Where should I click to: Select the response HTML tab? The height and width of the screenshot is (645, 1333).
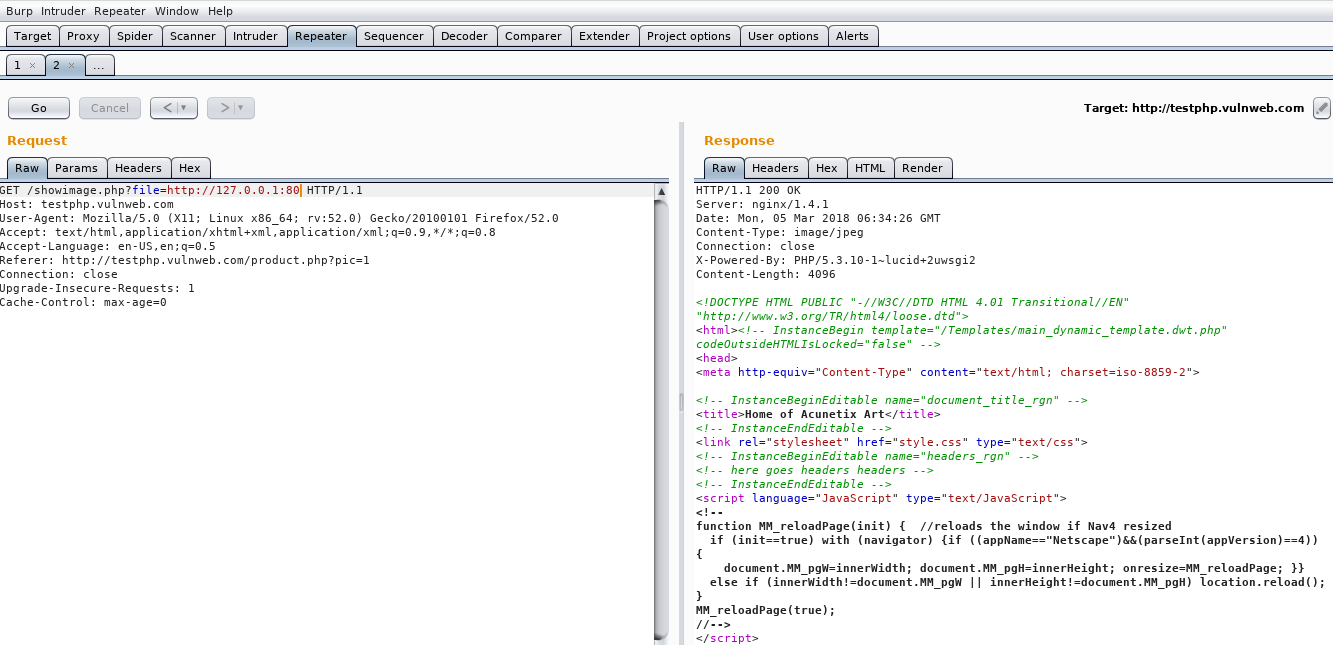(x=871, y=168)
